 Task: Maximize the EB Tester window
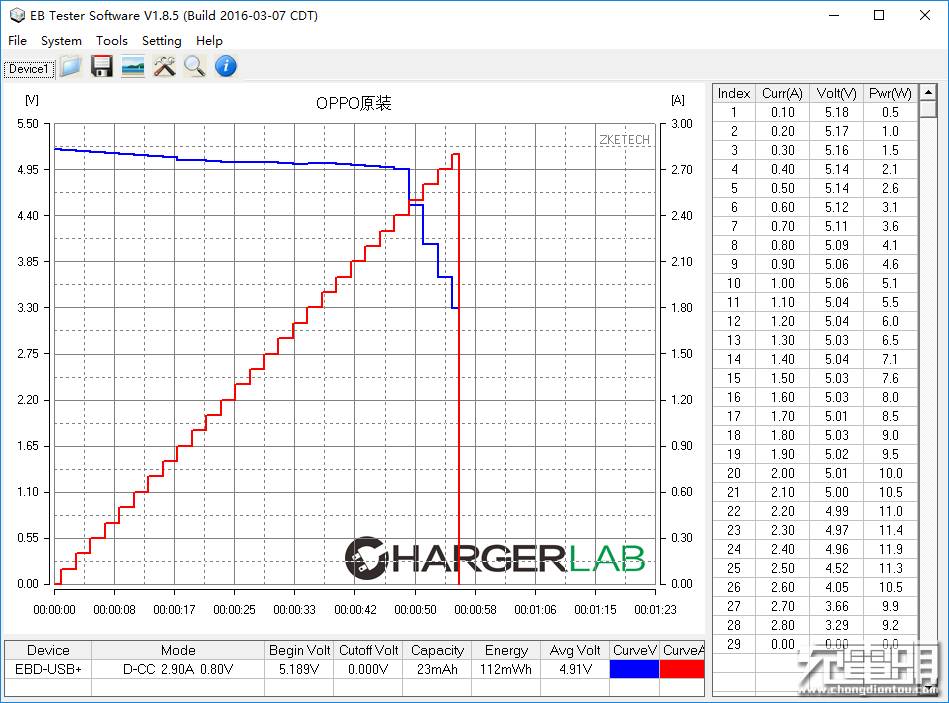(x=879, y=15)
